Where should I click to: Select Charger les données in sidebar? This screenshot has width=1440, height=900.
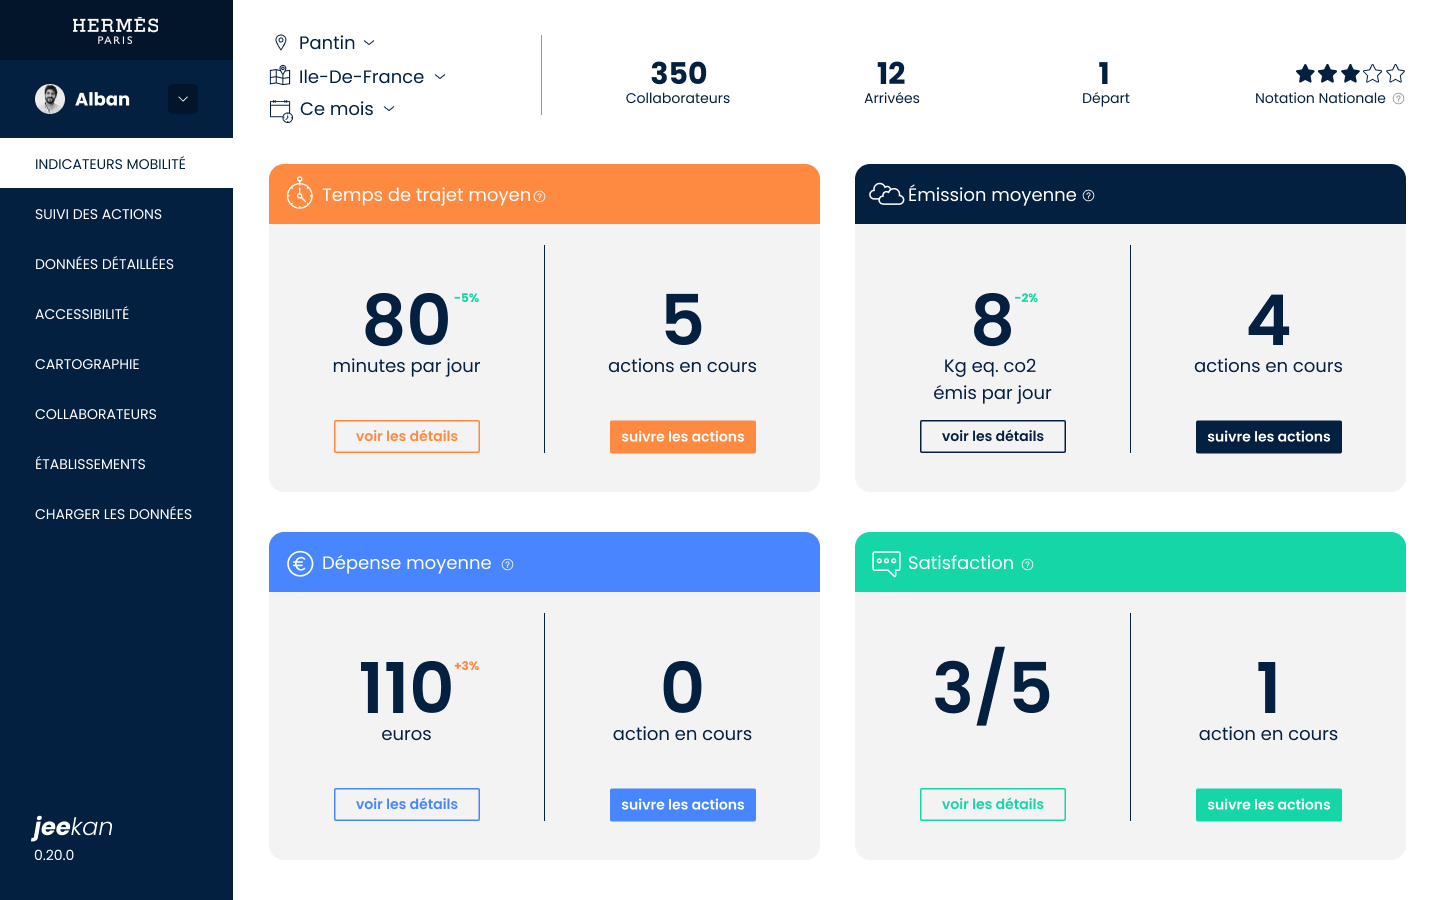[113, 514]
